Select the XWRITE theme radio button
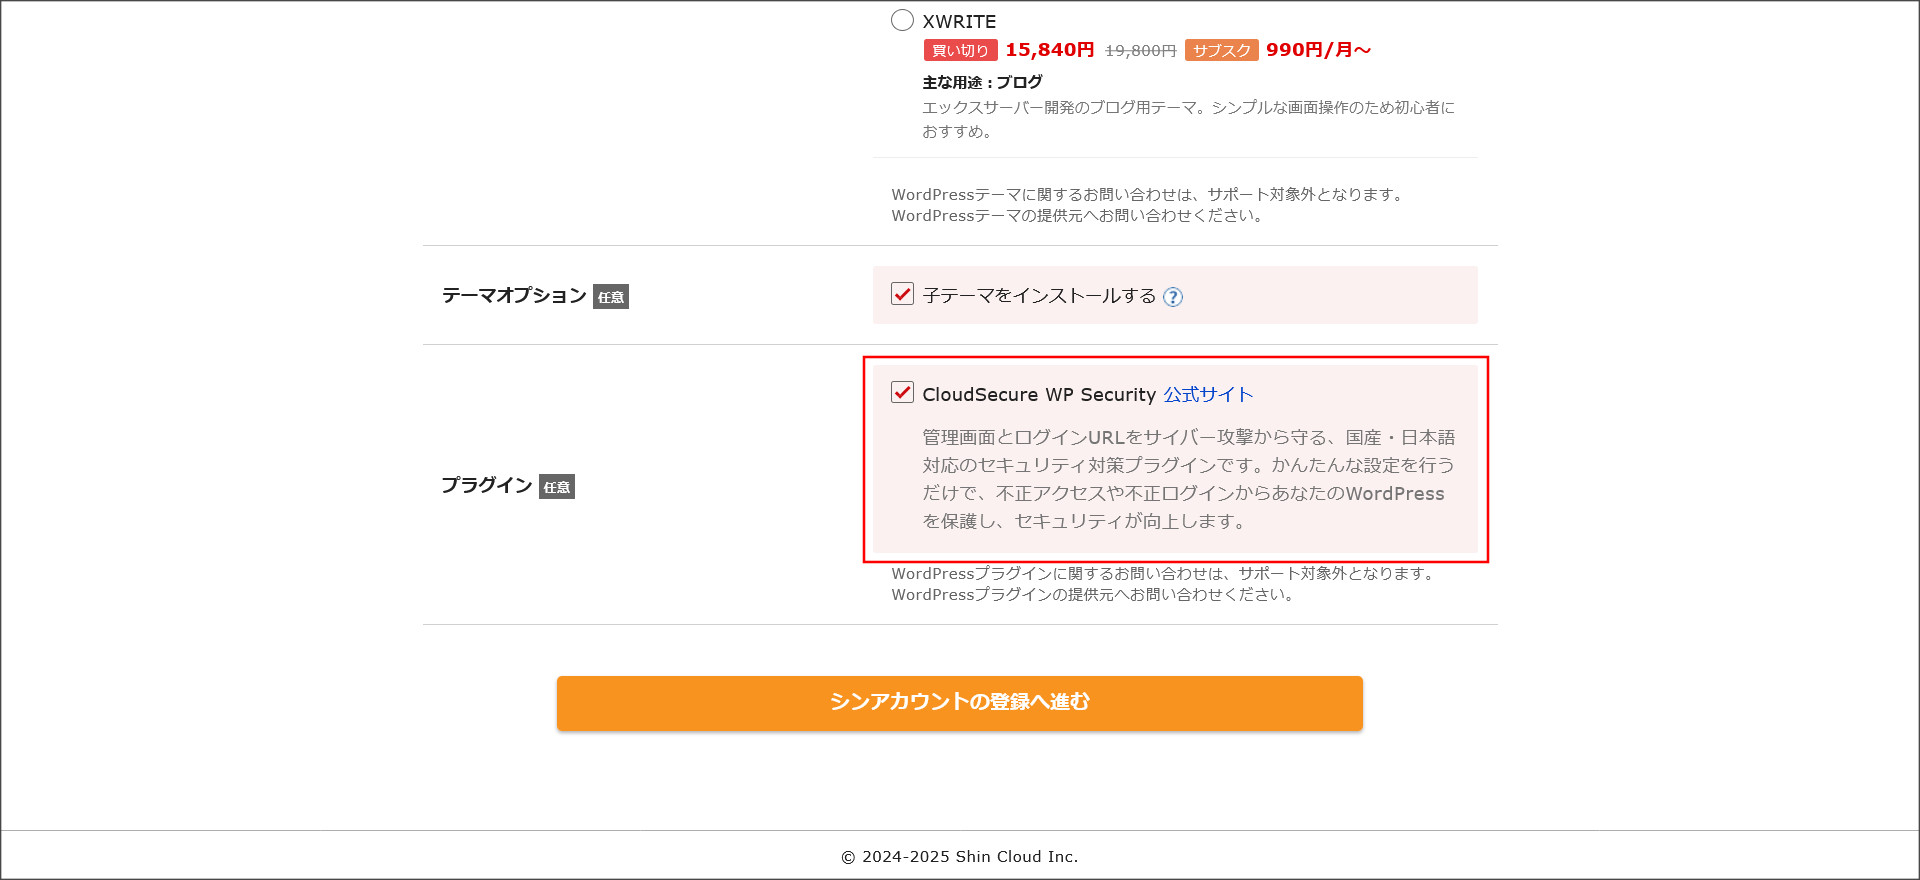The height and width of the screenshot is (880, 1920). pos(902,20)
